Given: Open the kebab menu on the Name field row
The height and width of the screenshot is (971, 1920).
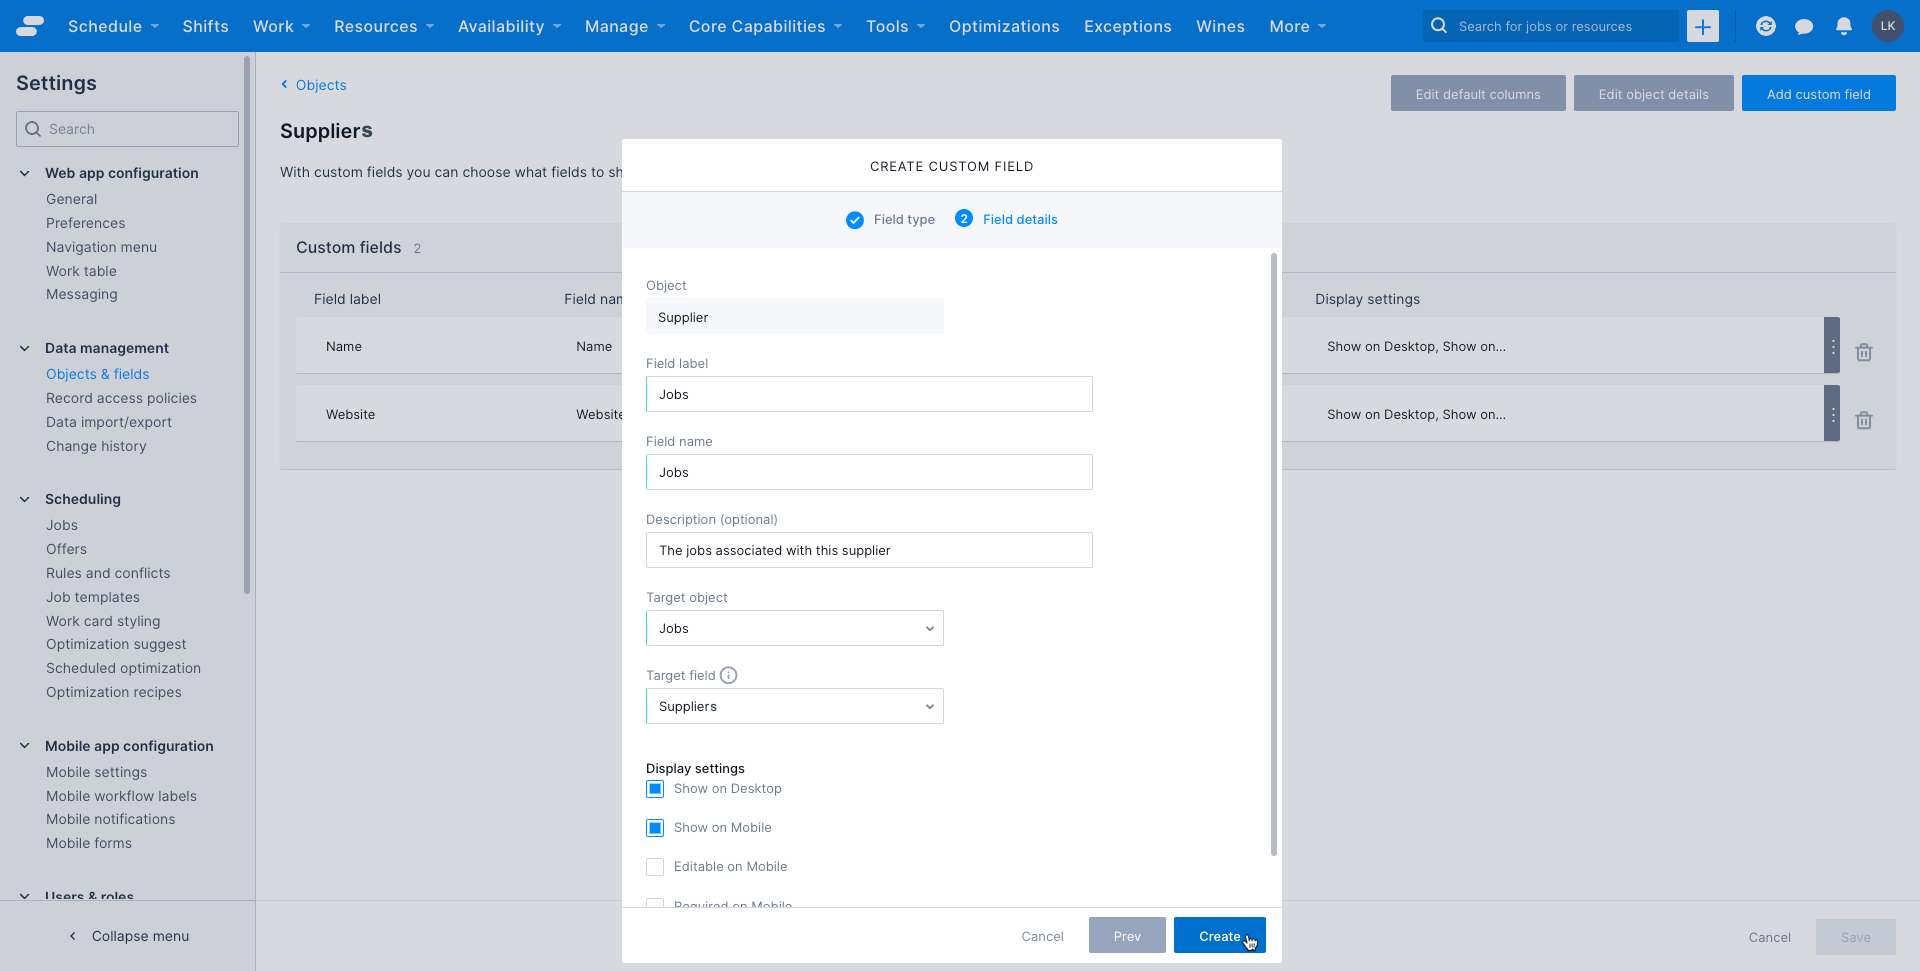Looking at the screenshot, I should point(1832,346).
